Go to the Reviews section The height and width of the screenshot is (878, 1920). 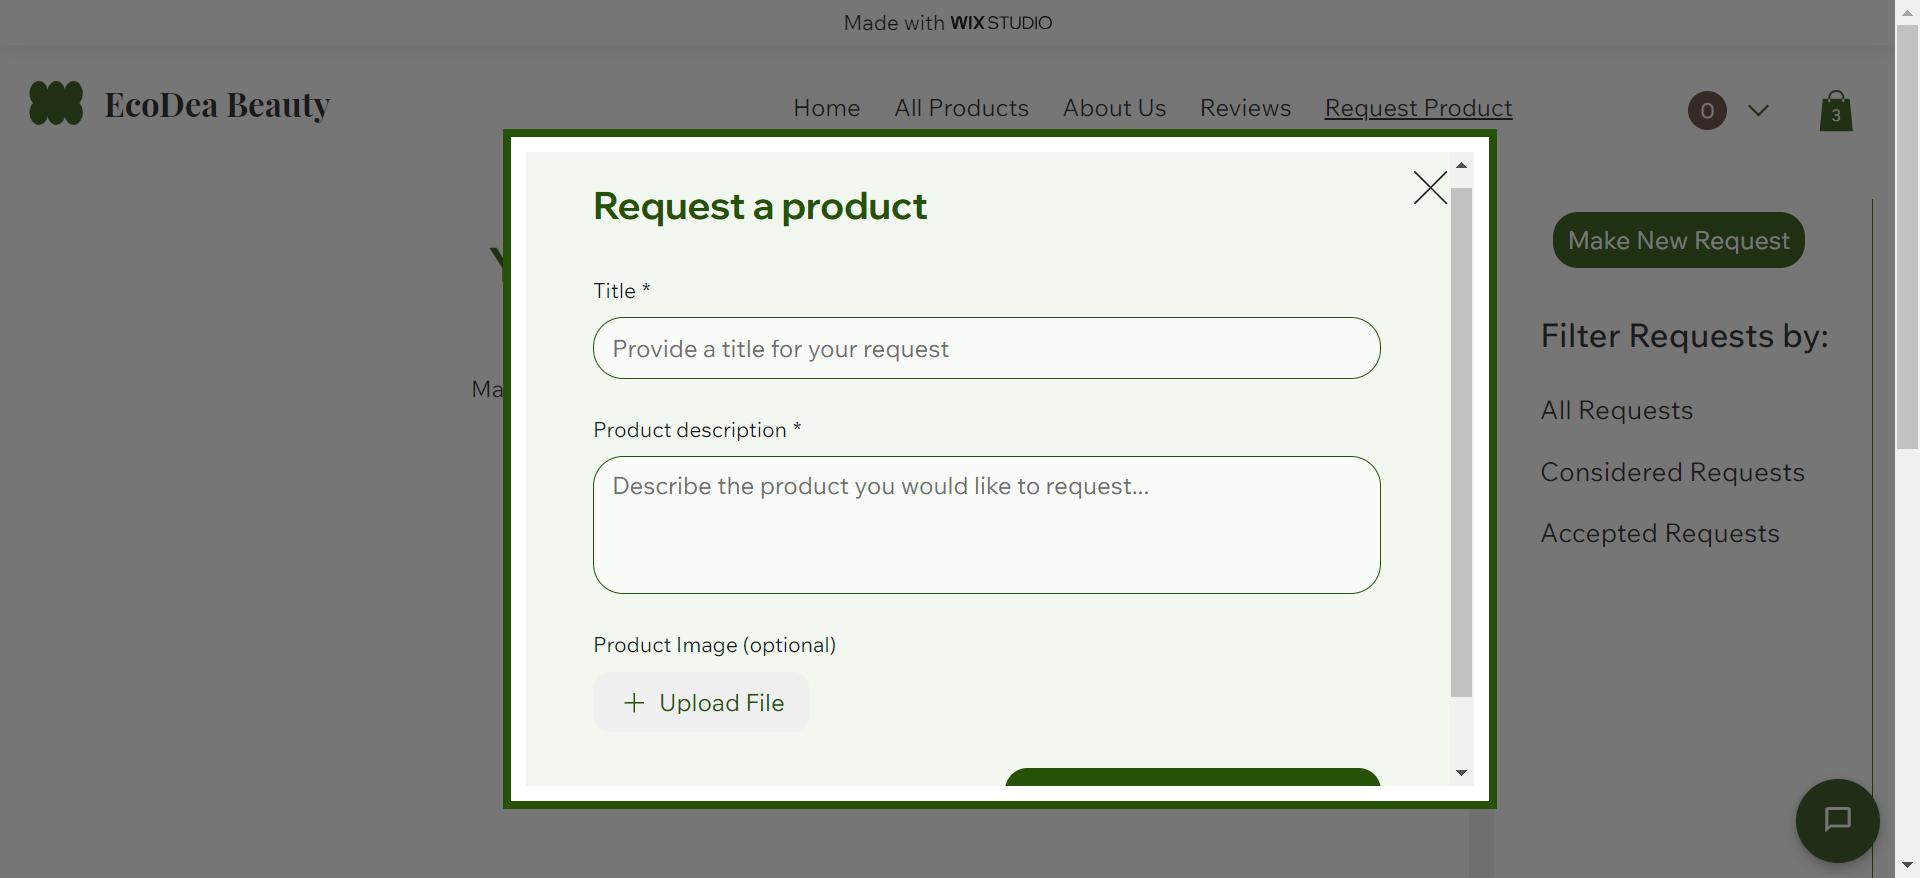click(1244, 108)
